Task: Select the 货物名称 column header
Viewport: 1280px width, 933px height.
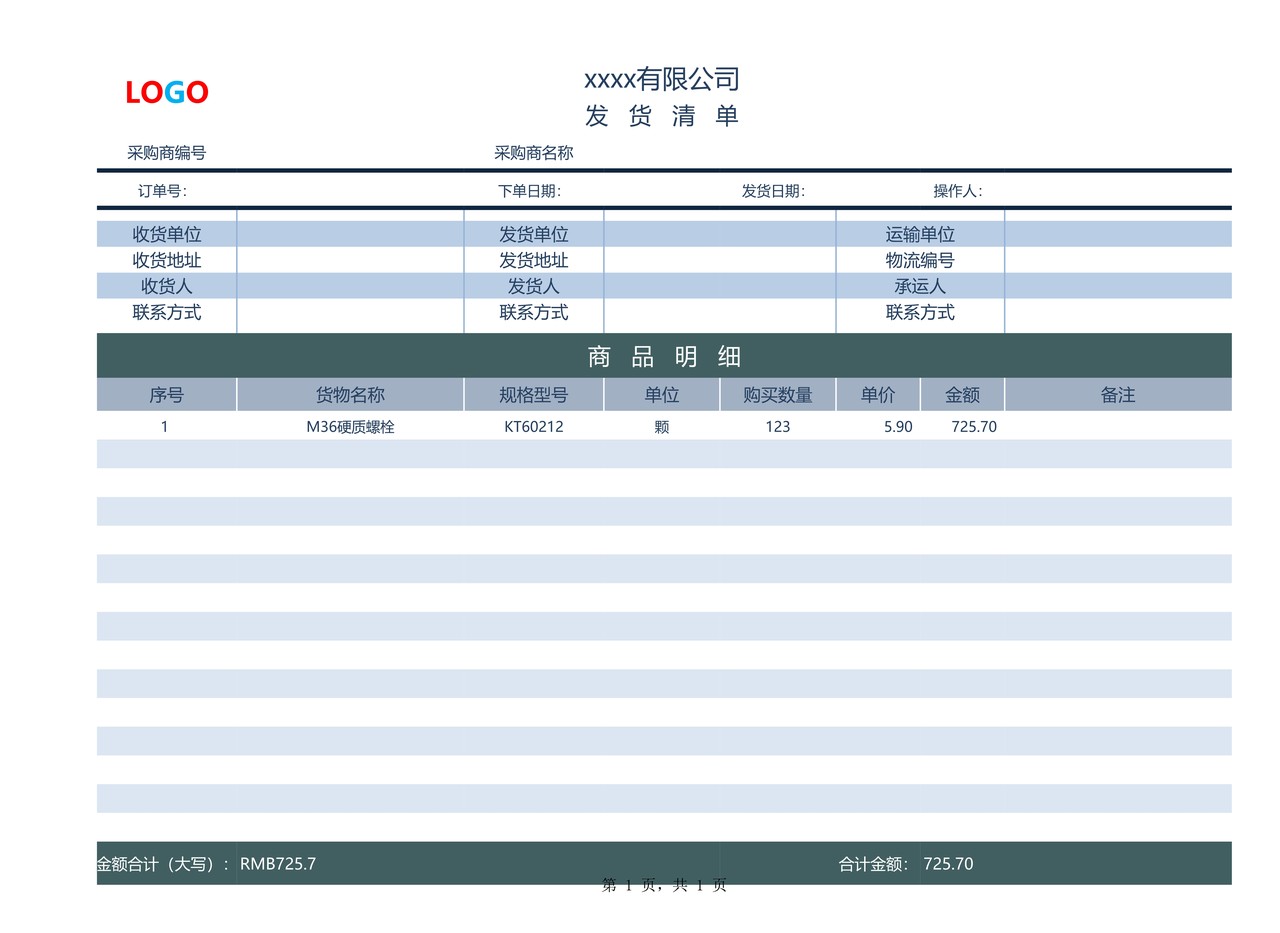Action: [x=349, y=394]
